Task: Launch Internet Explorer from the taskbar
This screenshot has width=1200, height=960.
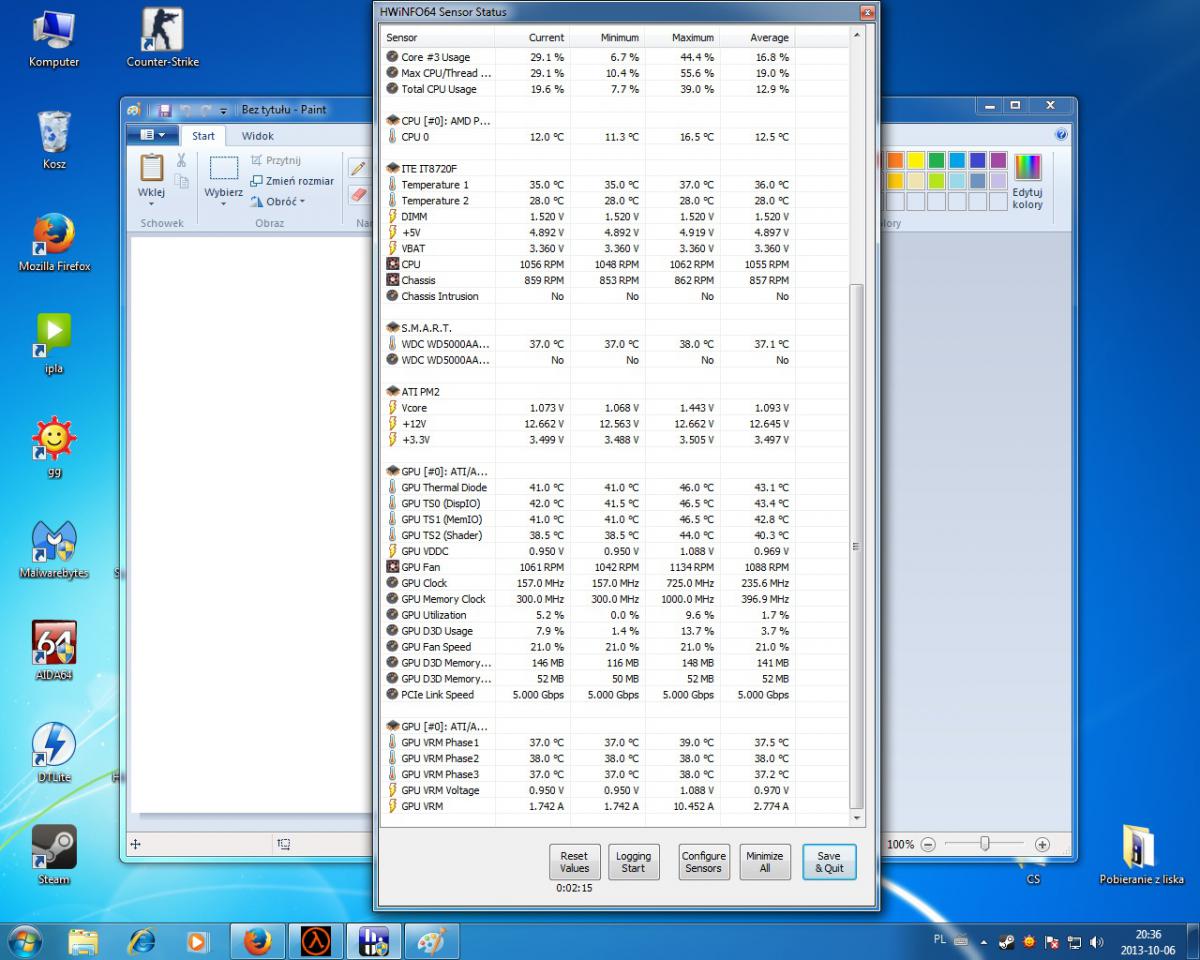Action: 142,942
